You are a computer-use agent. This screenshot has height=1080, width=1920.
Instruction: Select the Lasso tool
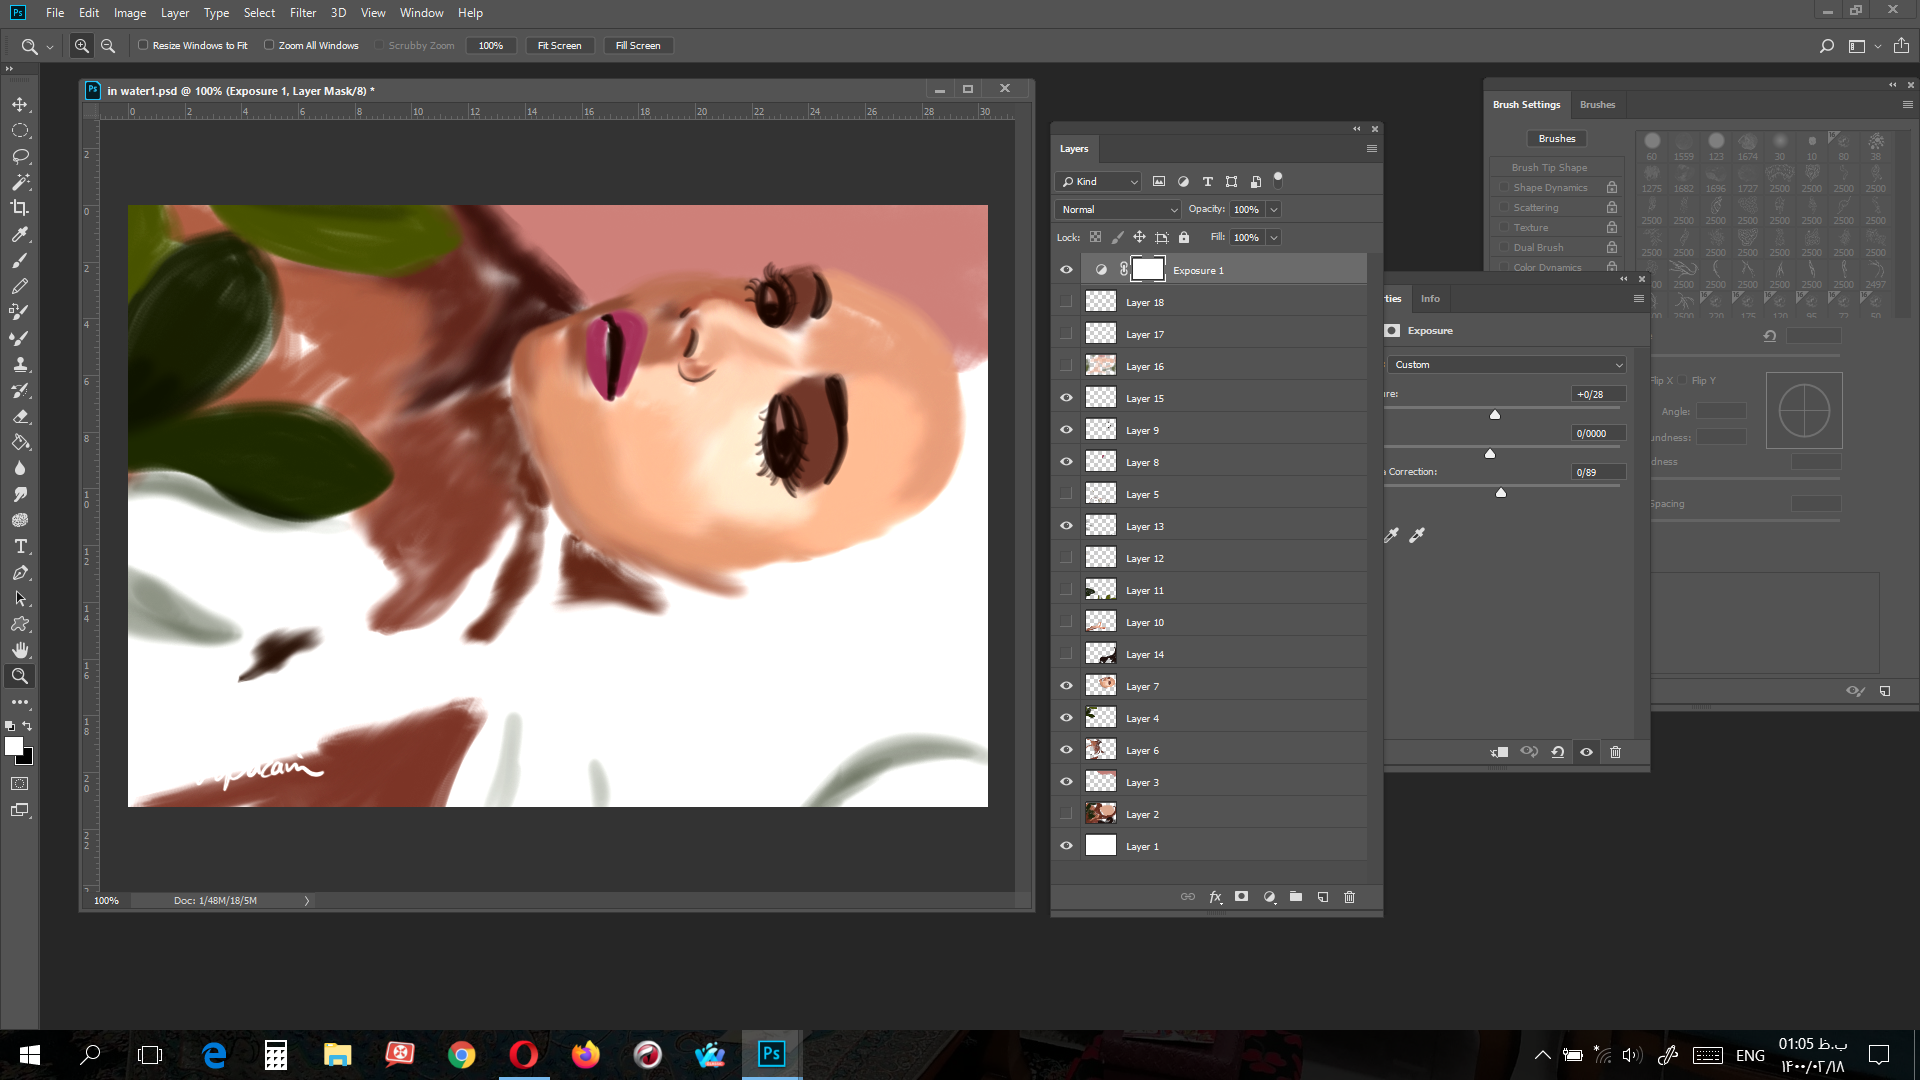pyautogui.click(x=20, y=157)
